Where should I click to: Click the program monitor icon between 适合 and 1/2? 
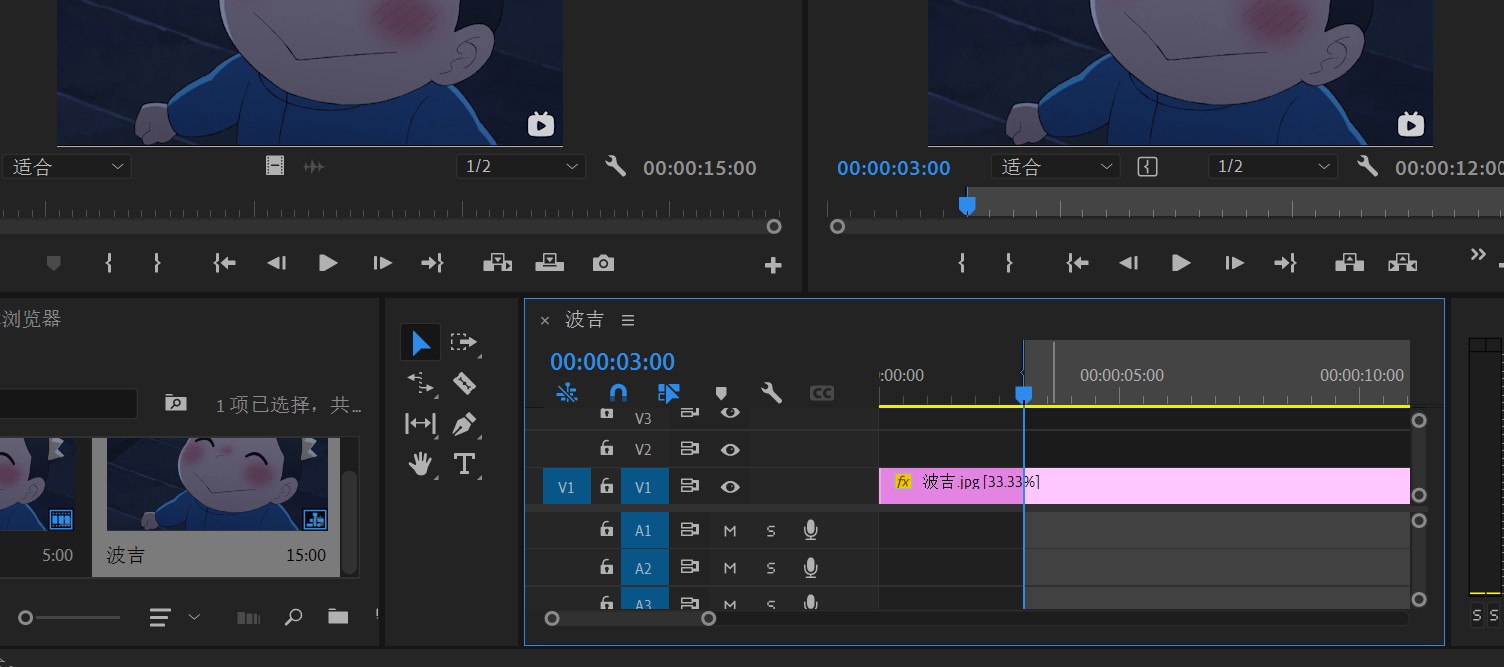coord(1148,167)
